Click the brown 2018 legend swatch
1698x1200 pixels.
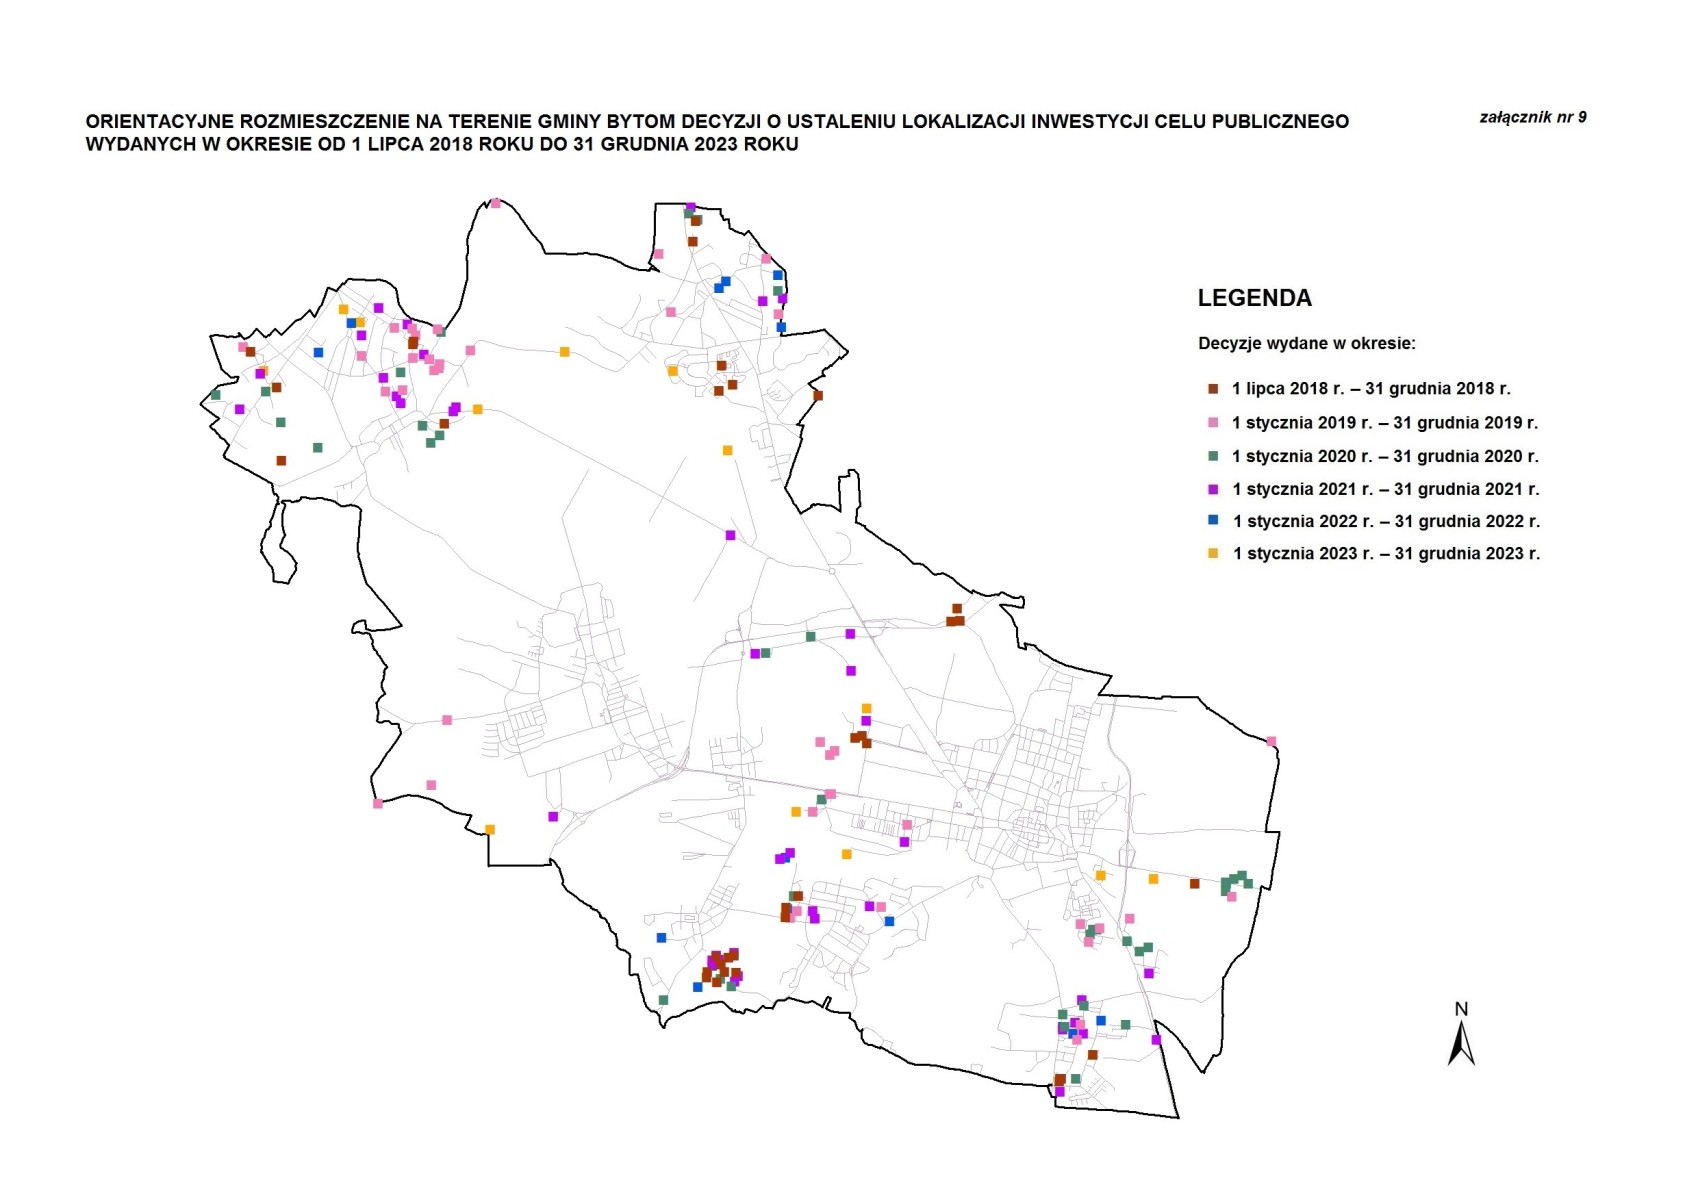(x=1213, y=389)
